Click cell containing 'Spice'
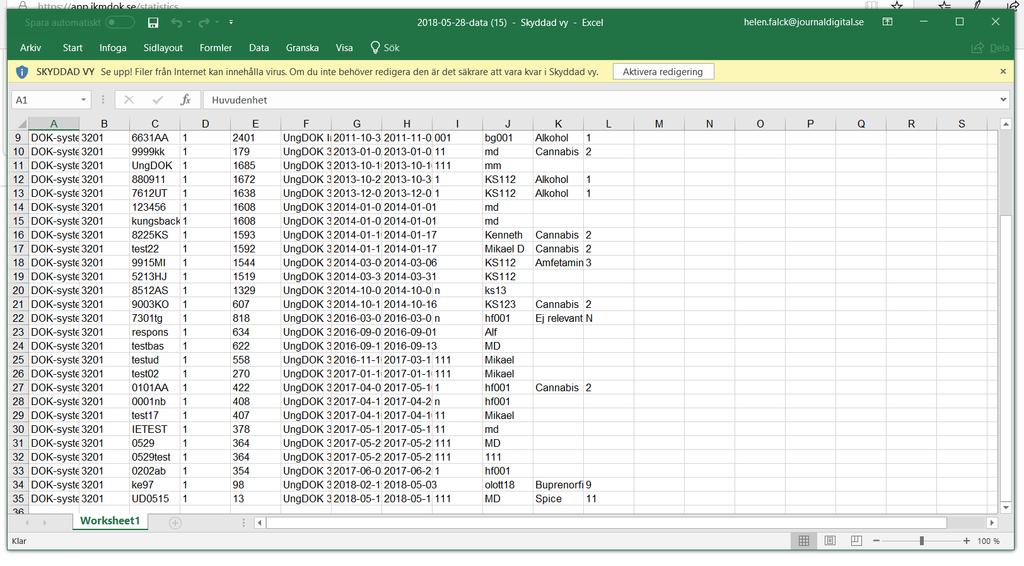1024x566 pixels. click(558, 498)
